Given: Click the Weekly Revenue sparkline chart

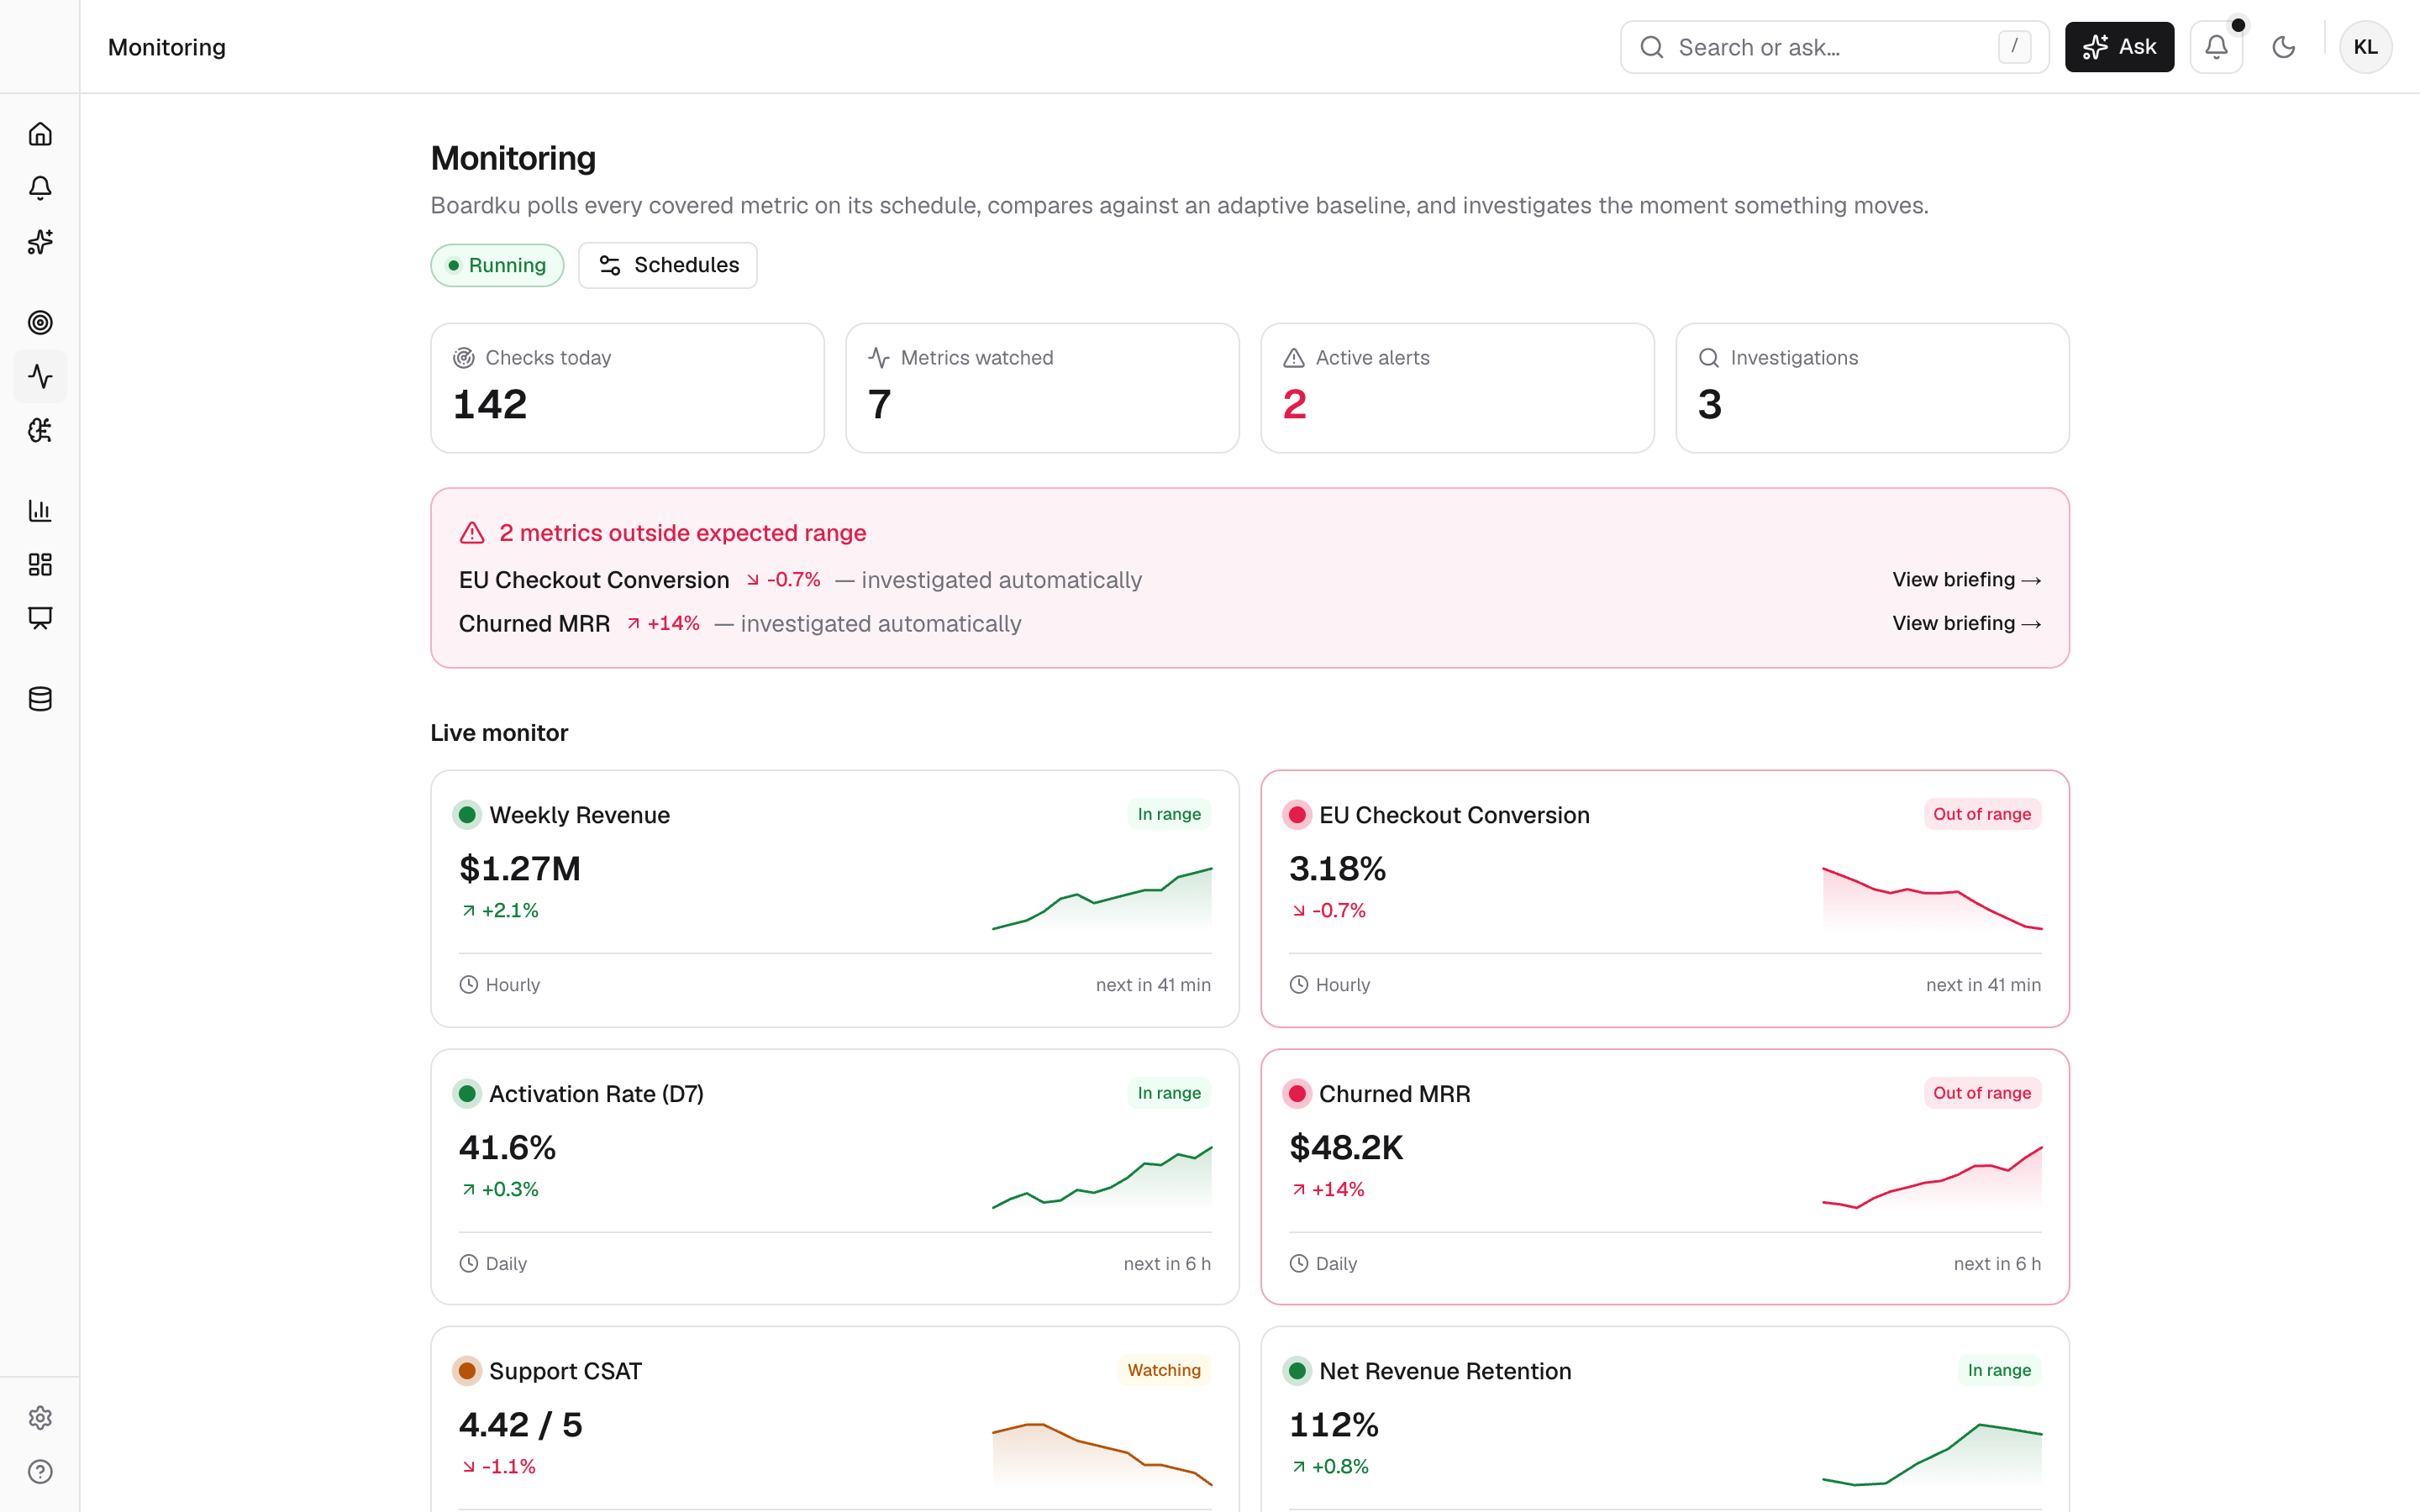Looking at the screenshot, I should click(1101, 898).
